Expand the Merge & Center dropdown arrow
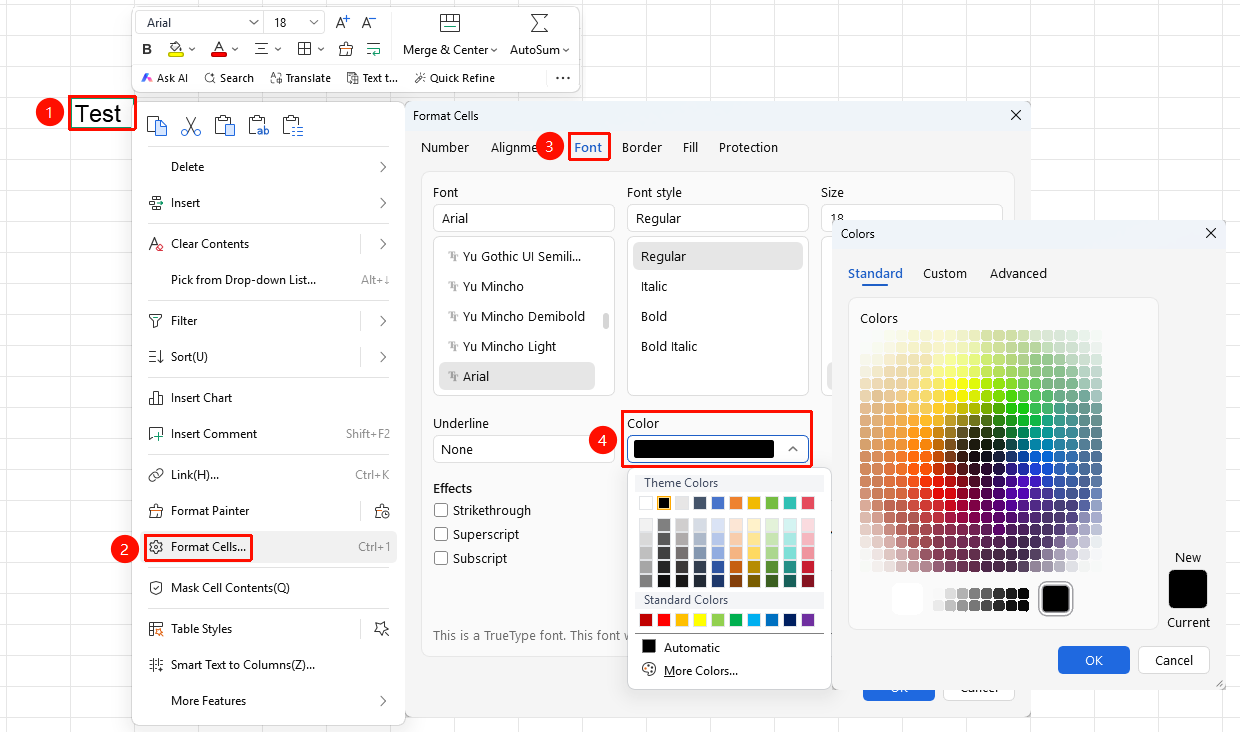Image resolution: width=1240 pixels, height=732 pixels. [496, 50]
